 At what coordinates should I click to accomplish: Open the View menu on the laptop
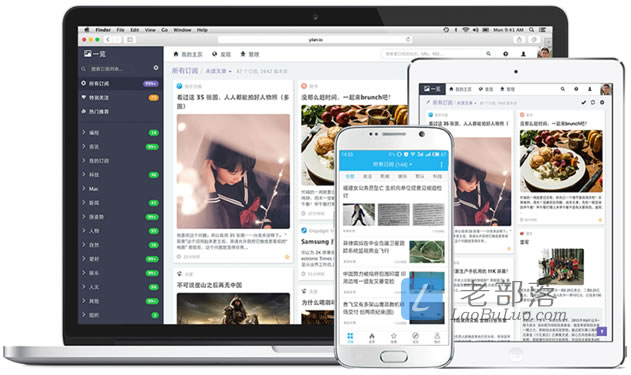150,30
